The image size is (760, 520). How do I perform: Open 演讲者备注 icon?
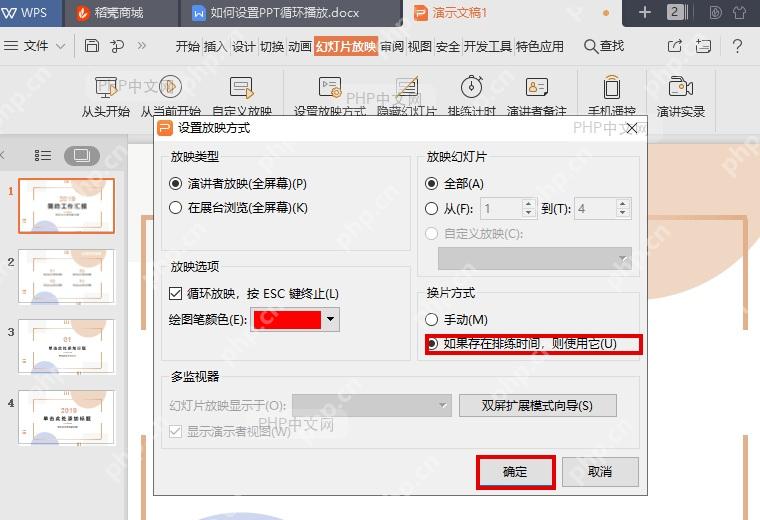pos(537,87)
